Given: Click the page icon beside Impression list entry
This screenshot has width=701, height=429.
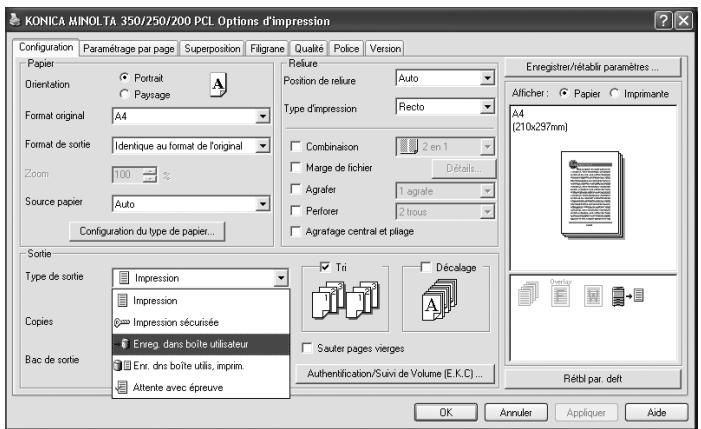Looking at the screenshot, I should 122,300.
